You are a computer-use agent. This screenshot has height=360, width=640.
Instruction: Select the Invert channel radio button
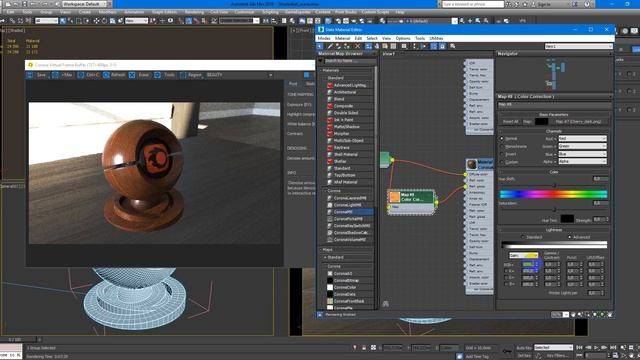pyautogui.click(x=502, y=154)
